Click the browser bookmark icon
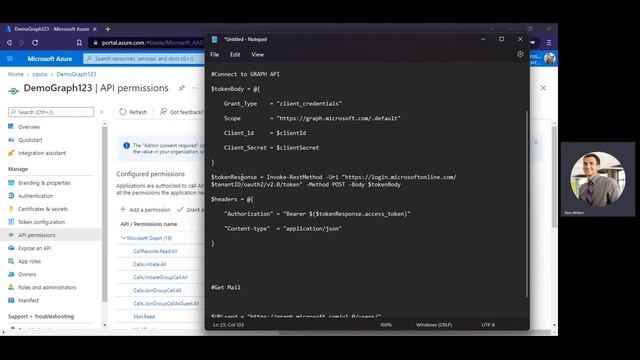This screenshot has width=640, height=360. (79, 42)
